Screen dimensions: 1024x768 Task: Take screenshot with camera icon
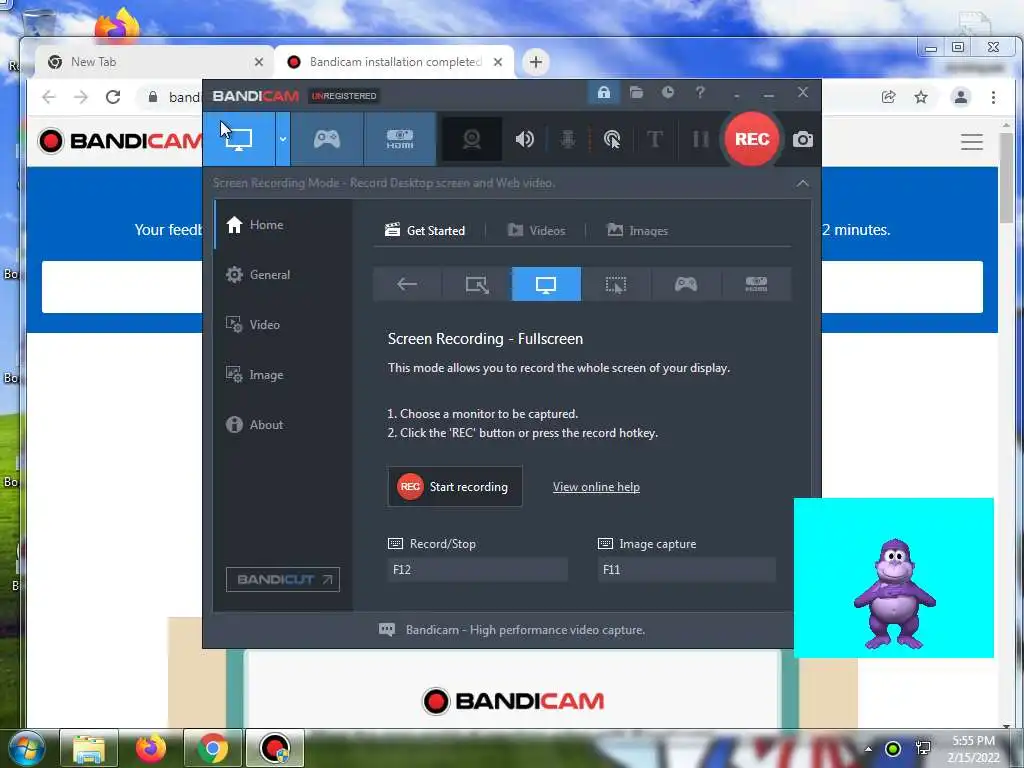coord(803,139)
